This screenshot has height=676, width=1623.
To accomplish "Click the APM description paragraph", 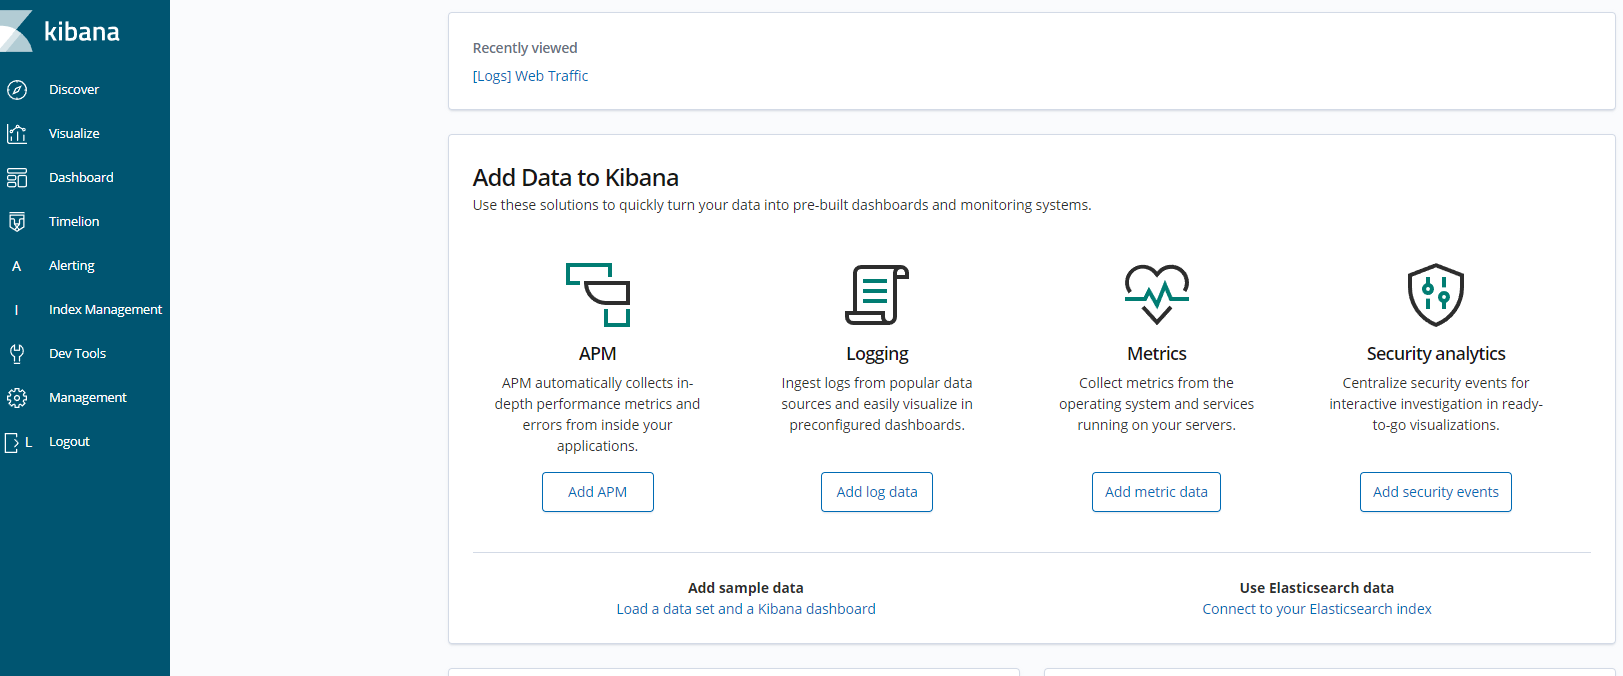I will coord(598,414).
